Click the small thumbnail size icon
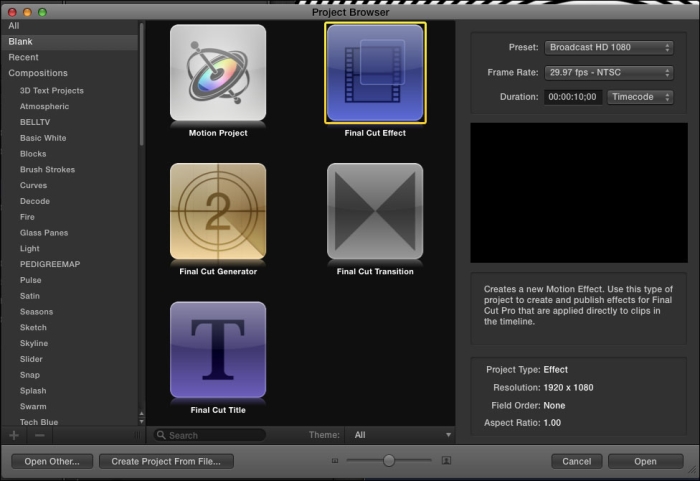The height and width of the screenshot is (481, 700). pos(335,461)
